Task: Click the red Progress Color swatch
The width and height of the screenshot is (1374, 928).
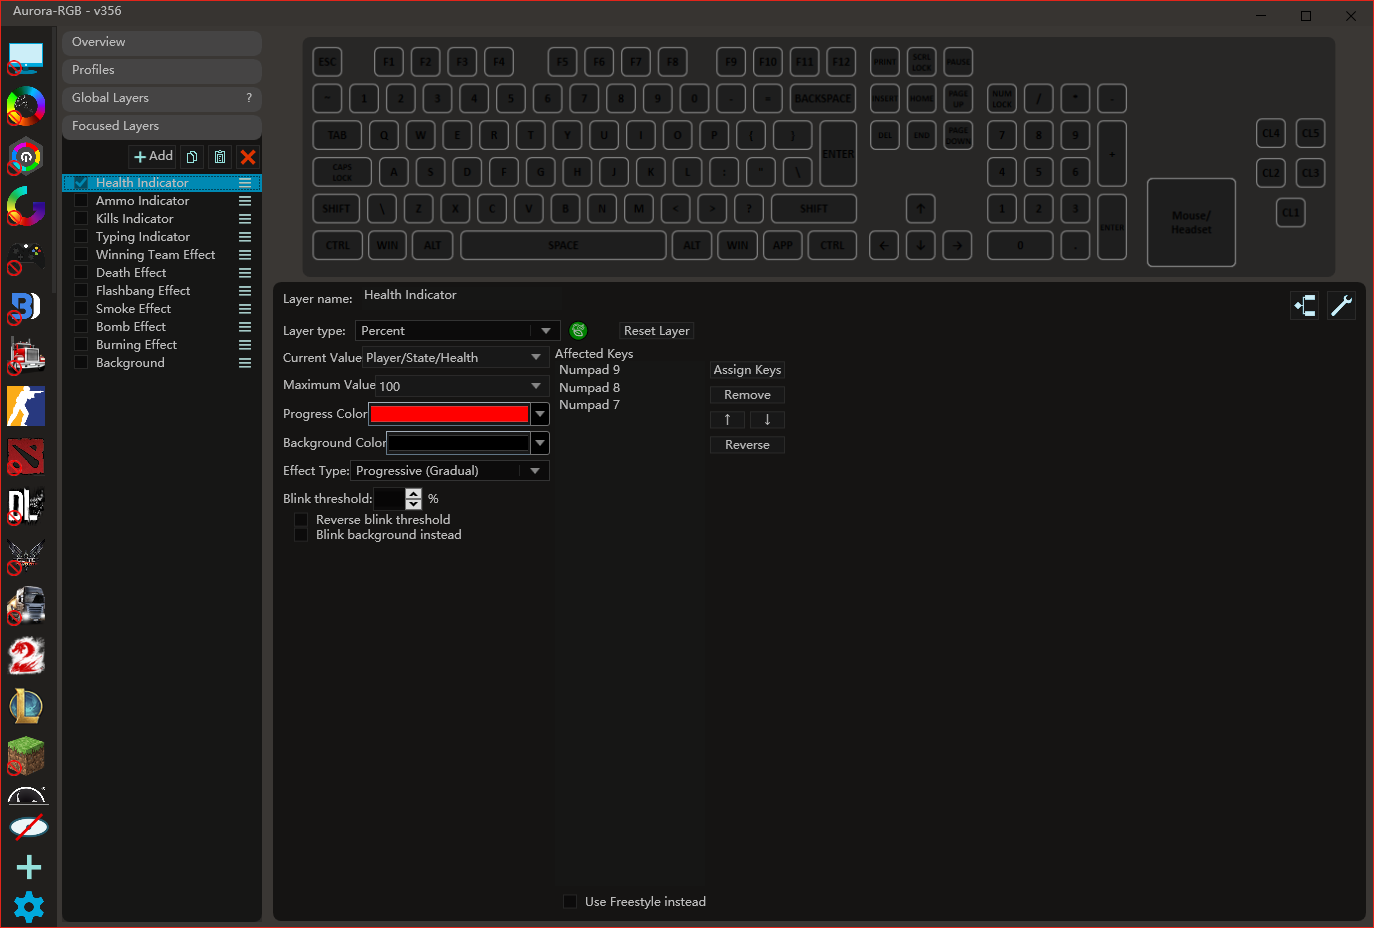Action: 450,413
